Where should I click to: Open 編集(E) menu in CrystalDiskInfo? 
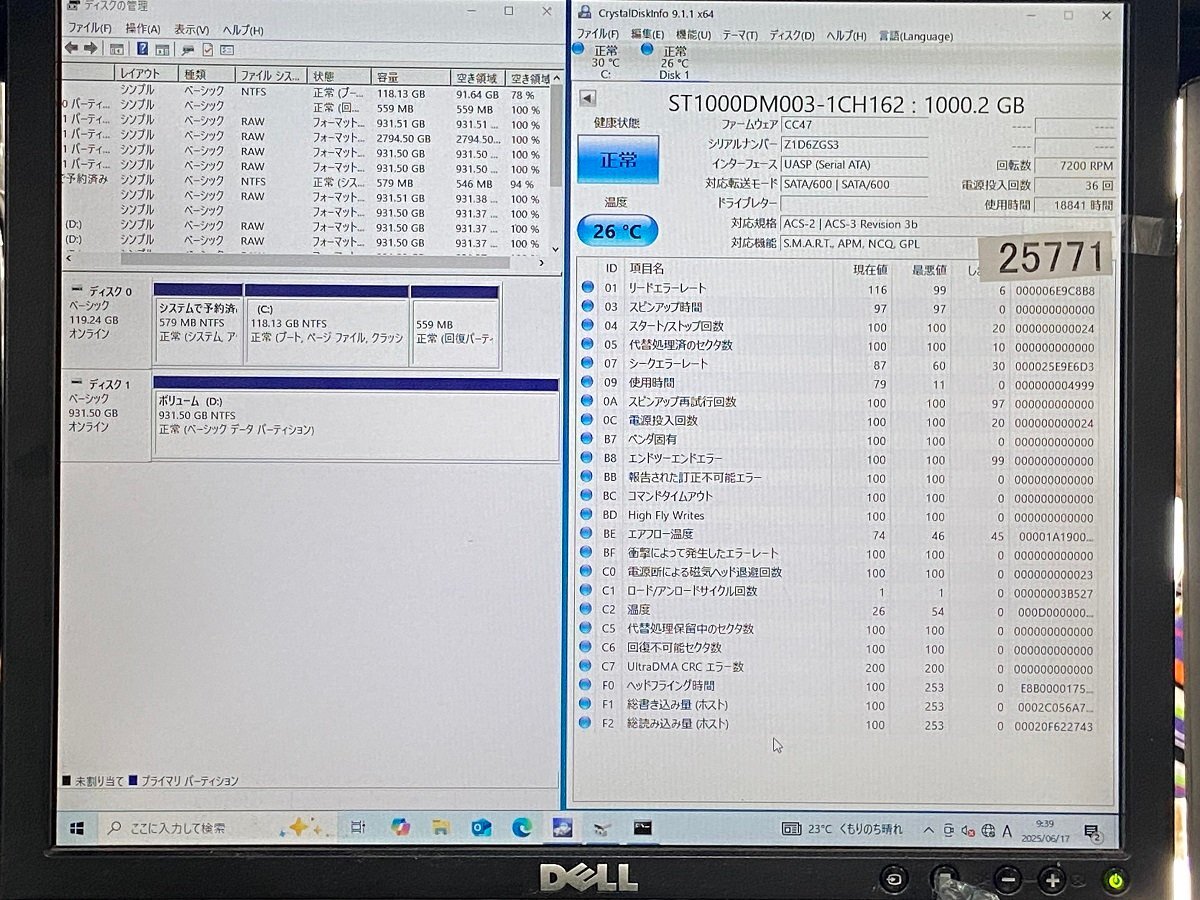[x=648, y=35]
